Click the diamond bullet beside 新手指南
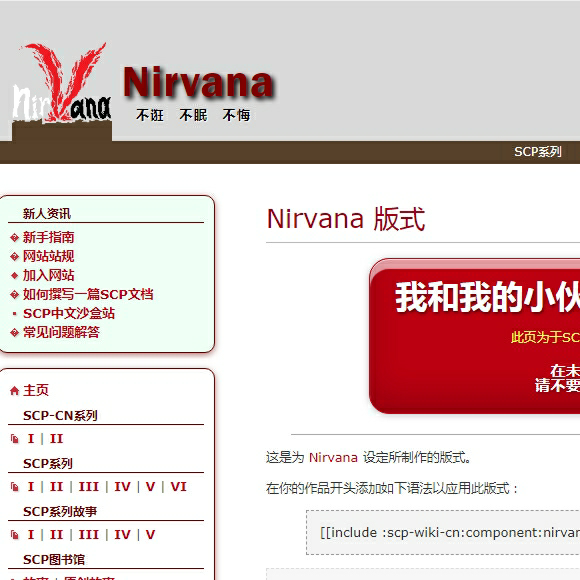This screenshot has height=580, width=580. coord(14,237)
